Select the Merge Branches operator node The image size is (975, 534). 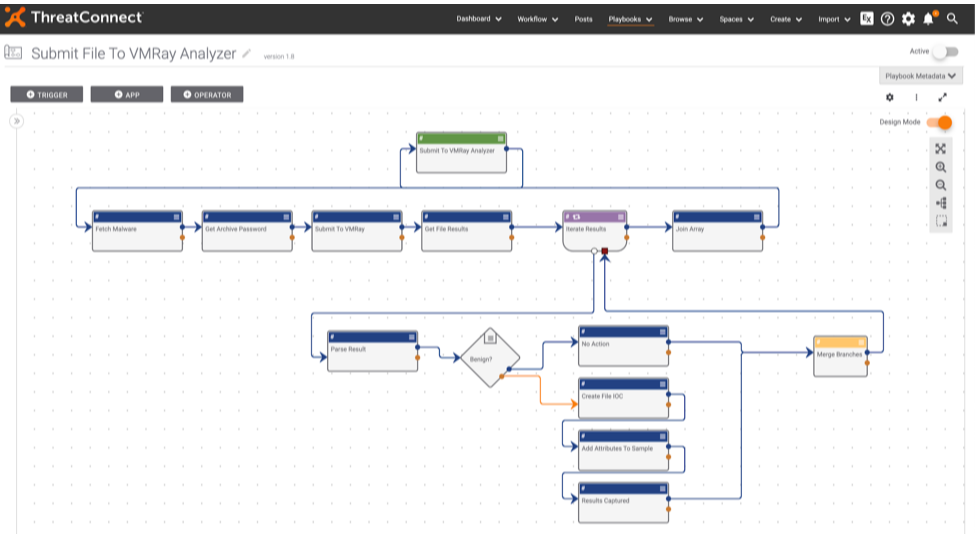pyautogui.click(x=841, y=356)
